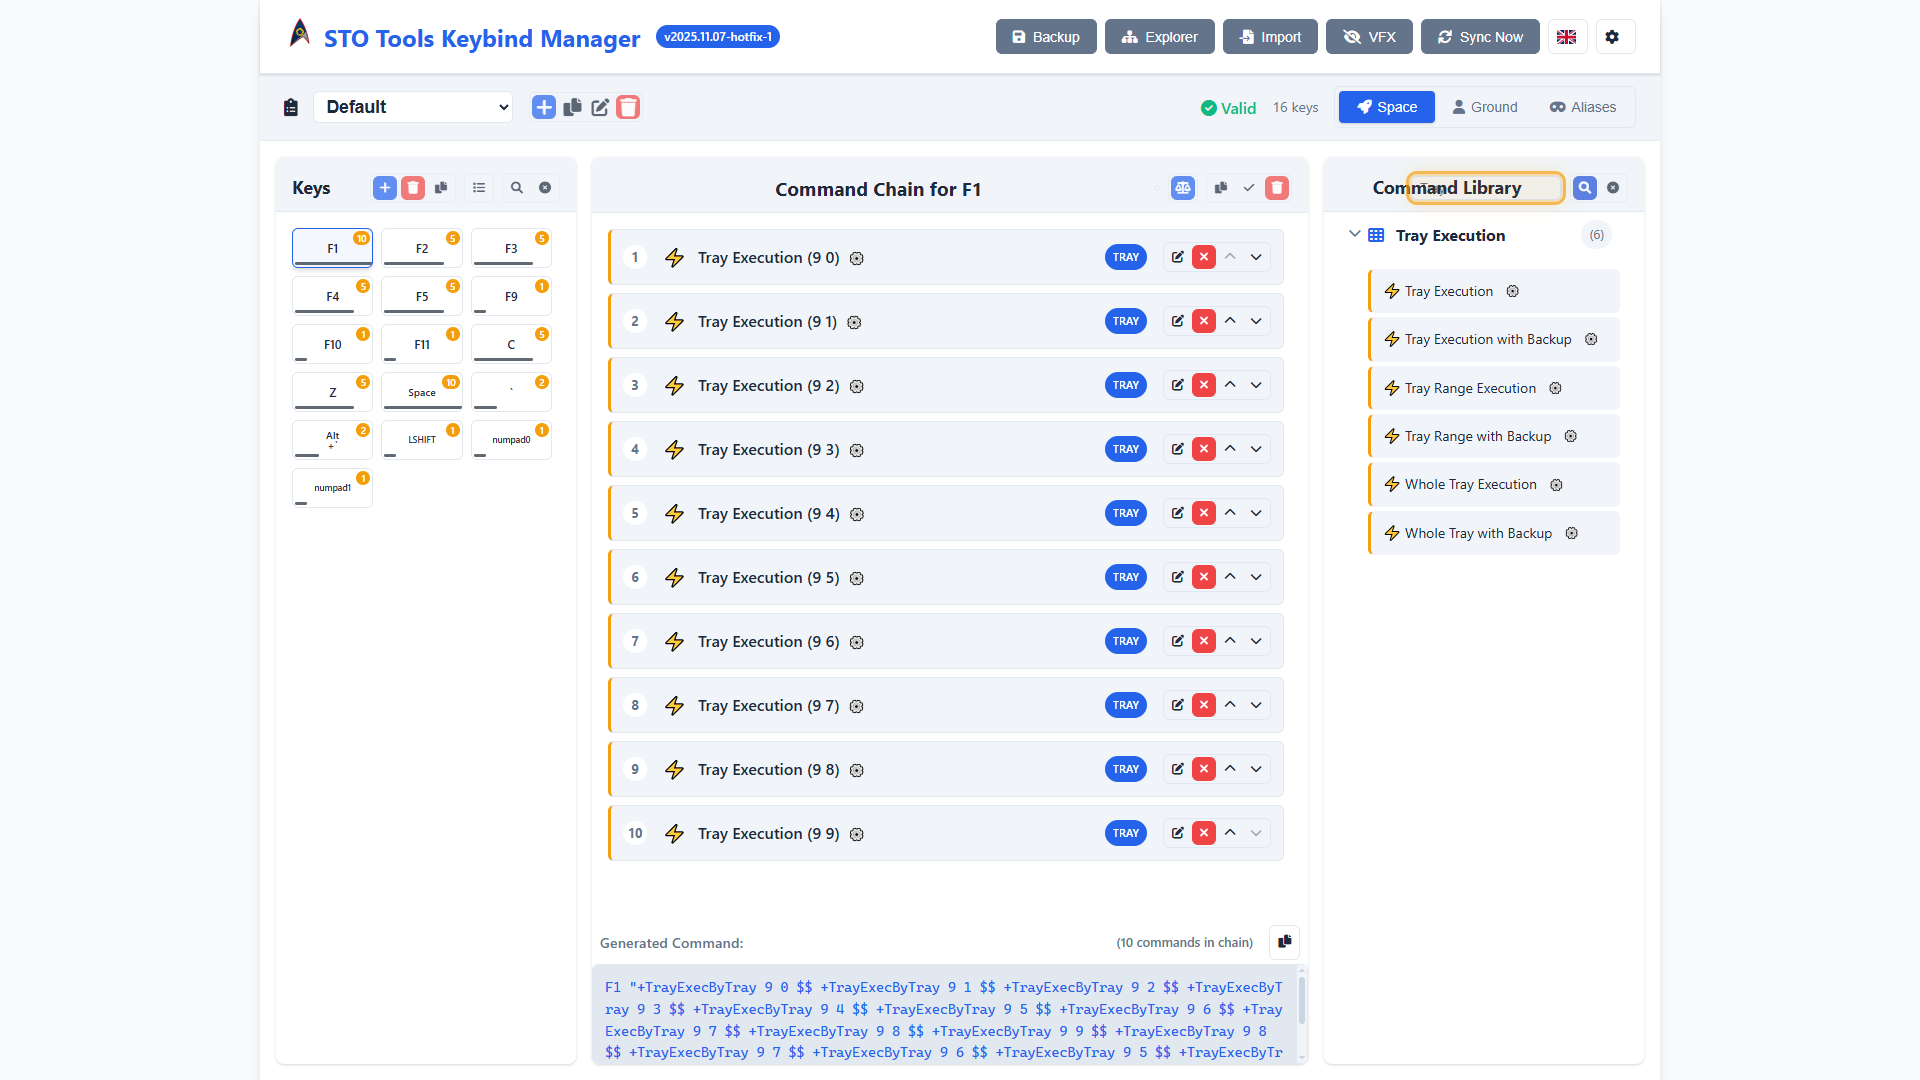1920x1080 pixels.
Task: Open the key list view icon in Keys panel
Action: (x=478, y=187)
